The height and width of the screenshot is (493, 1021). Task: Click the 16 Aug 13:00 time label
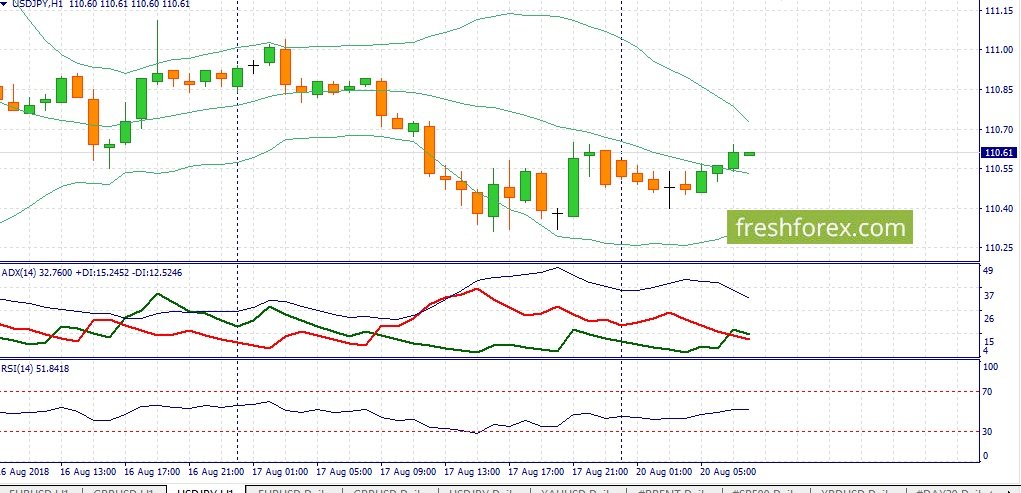(x=88, y=472)
